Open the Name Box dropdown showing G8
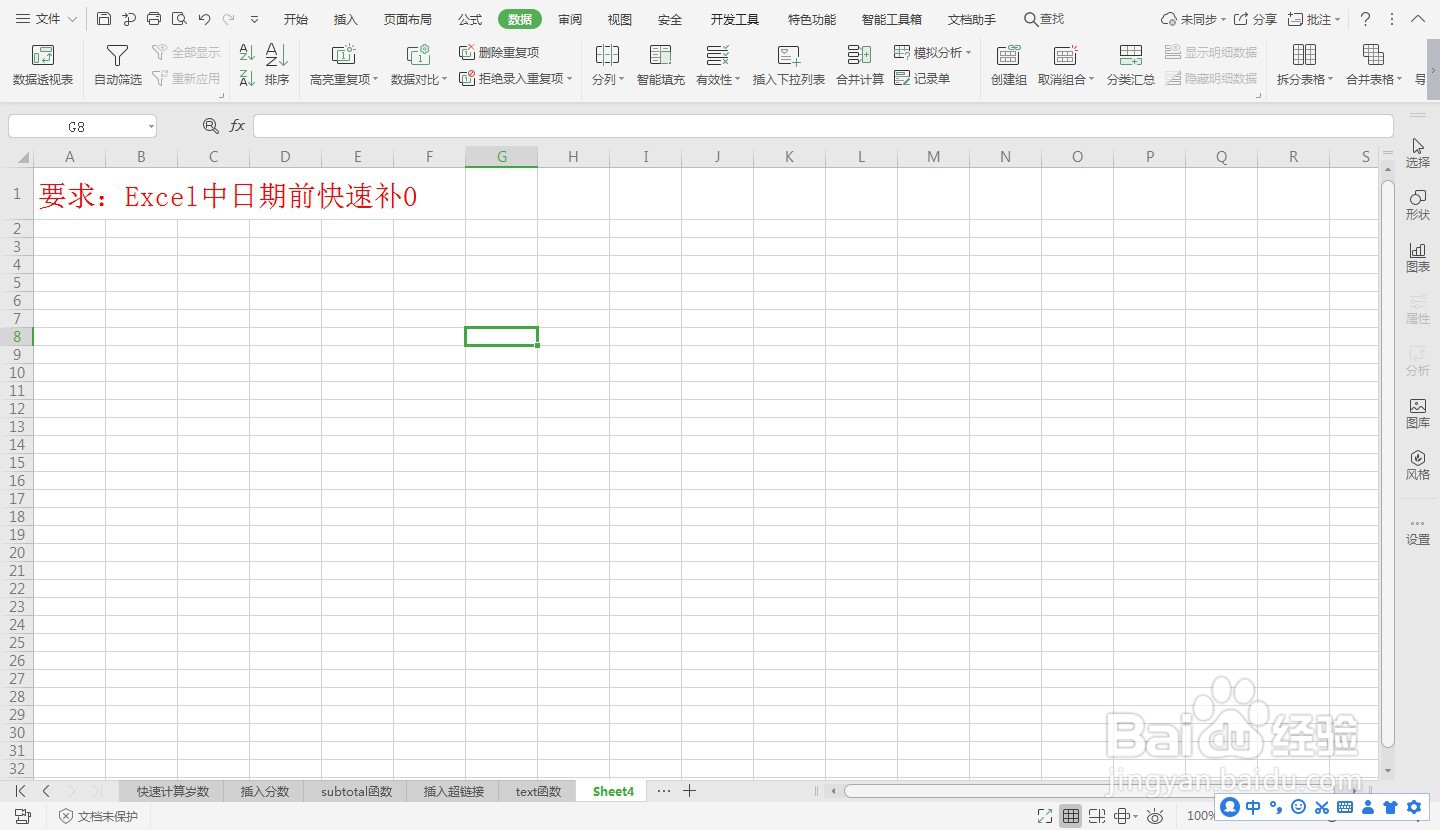Image resolution: width=1440 pixels, height=830 pixels. pyautogui.click(x=151, y=126)
